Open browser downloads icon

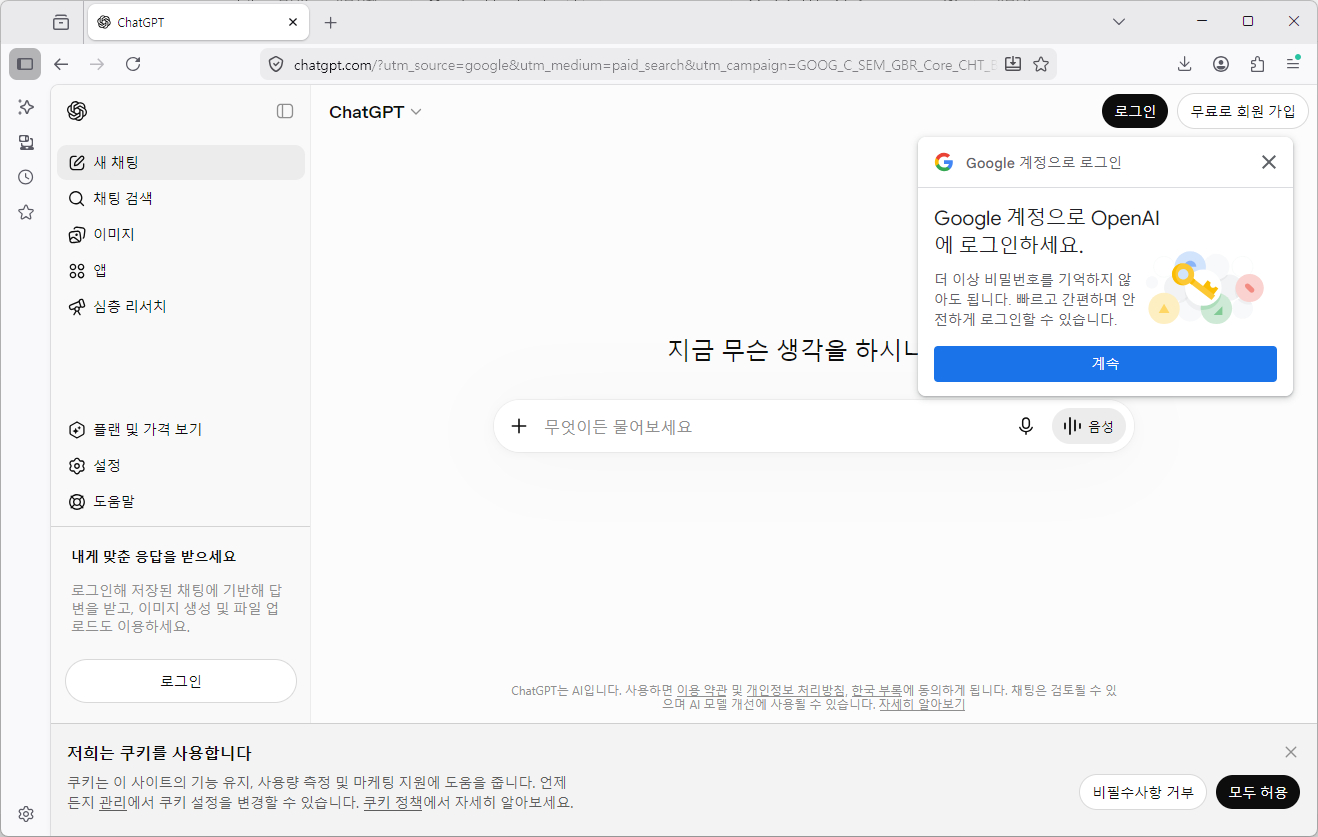pos(1184,64)
